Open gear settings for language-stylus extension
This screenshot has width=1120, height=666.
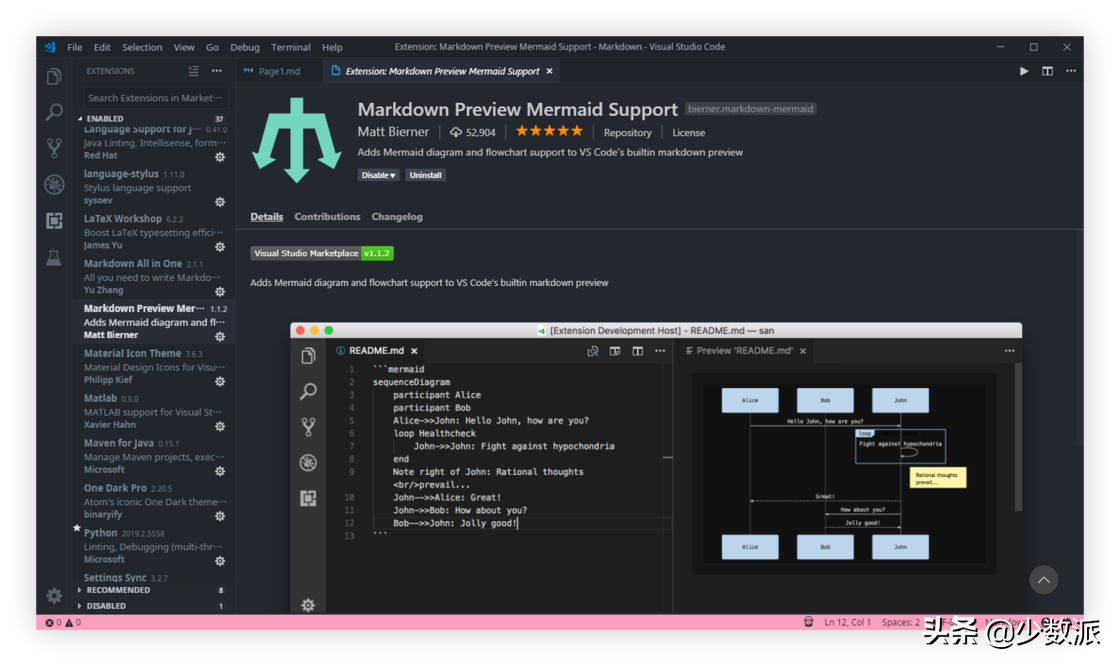pyautogui.click(x=220, y=202)
